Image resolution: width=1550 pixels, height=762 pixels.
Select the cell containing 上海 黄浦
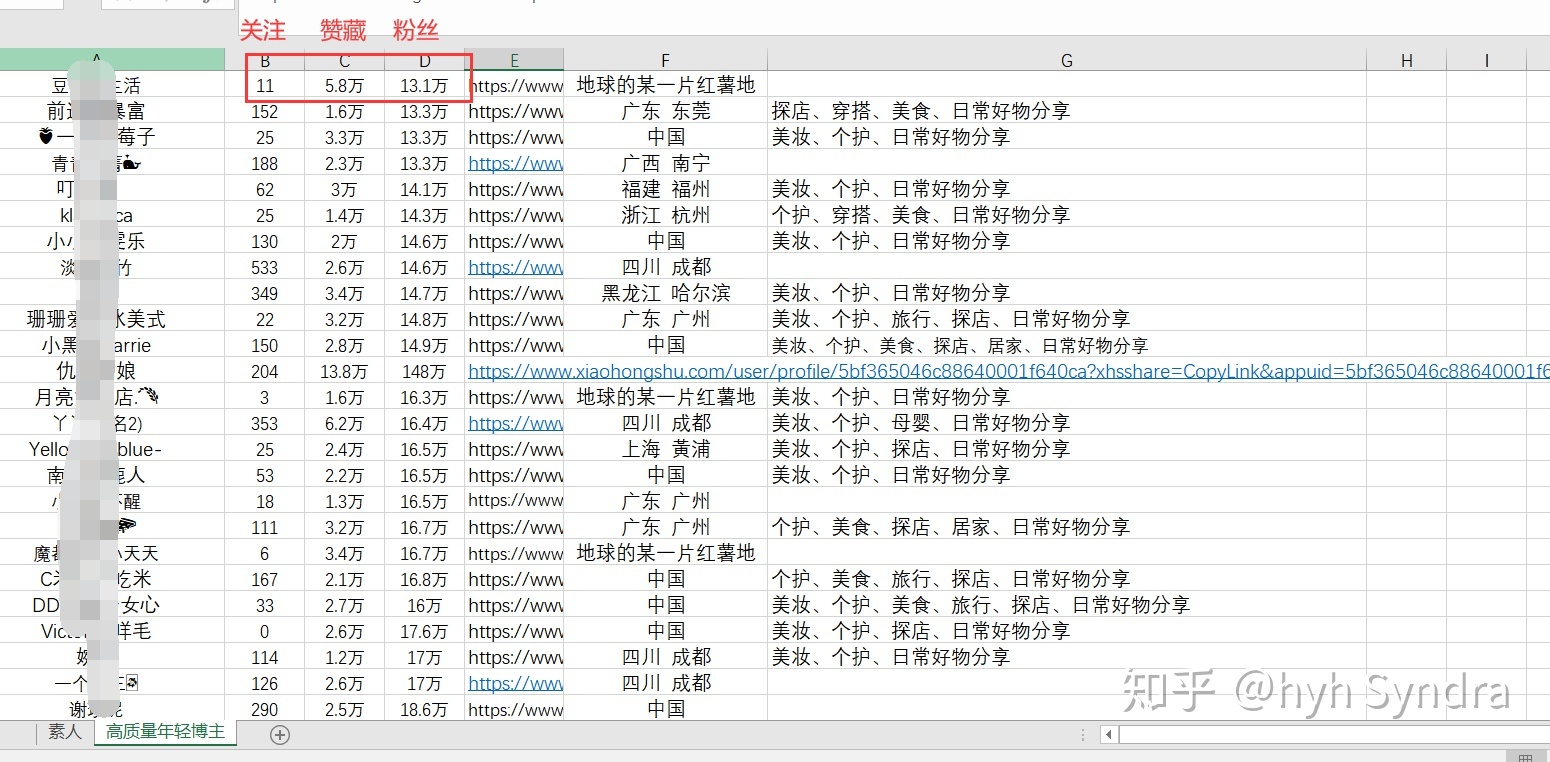click(665, 449)
